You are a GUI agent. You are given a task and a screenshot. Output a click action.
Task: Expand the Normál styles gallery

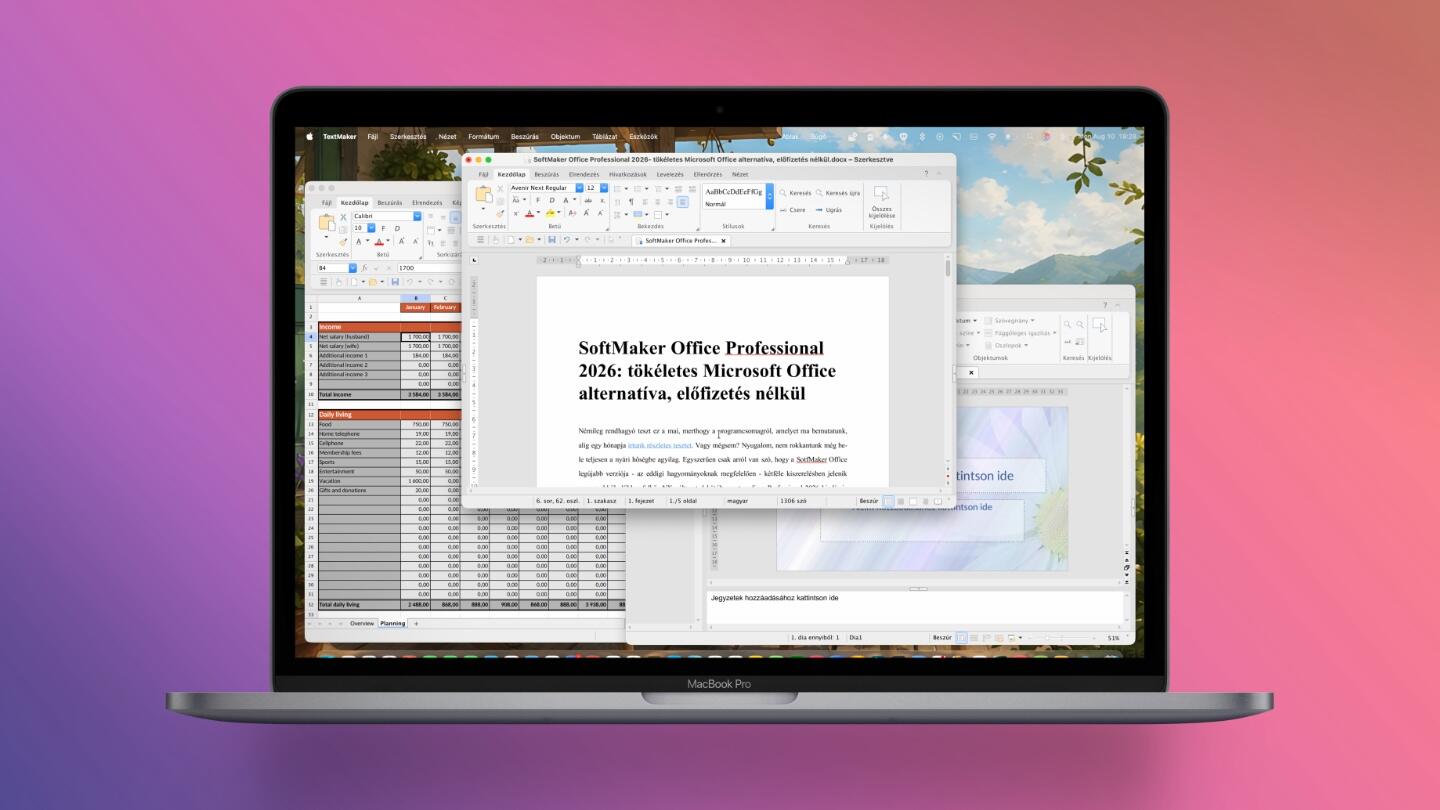[769, 197]
